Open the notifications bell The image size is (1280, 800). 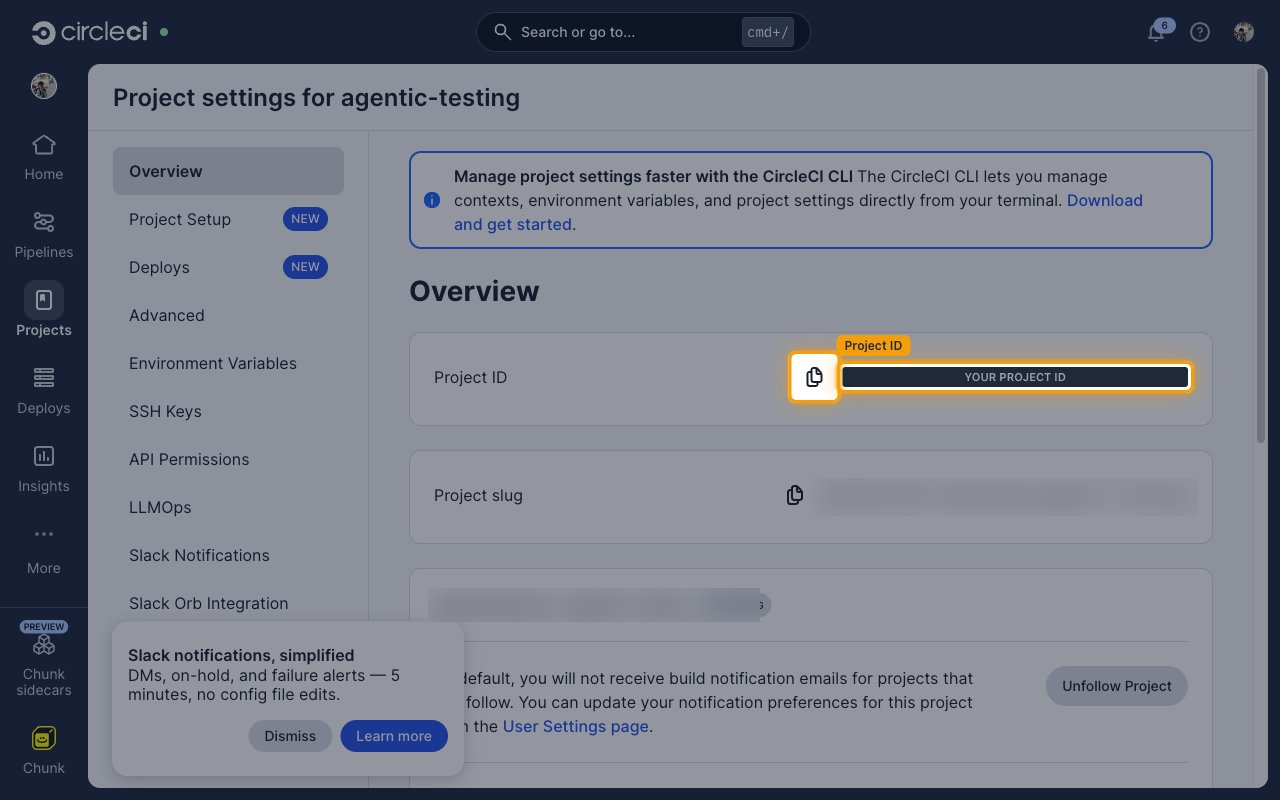click(1156, 32)
